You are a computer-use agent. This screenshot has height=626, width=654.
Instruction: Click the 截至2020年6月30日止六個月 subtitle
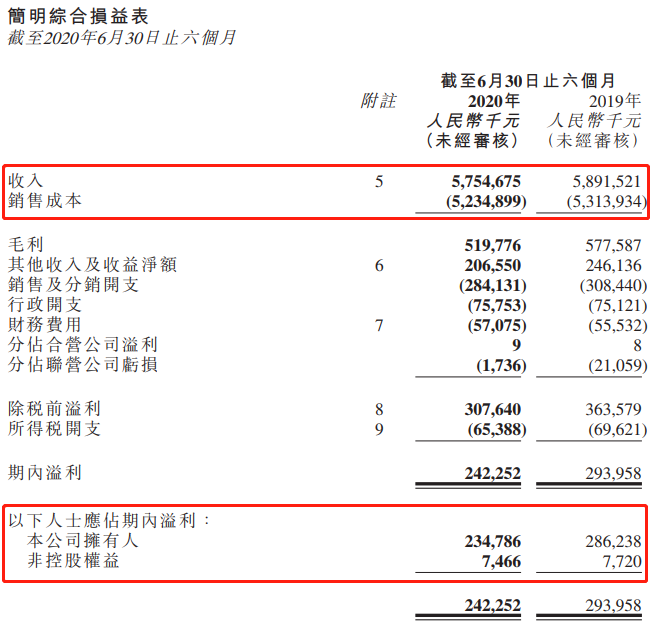(121, 37)
